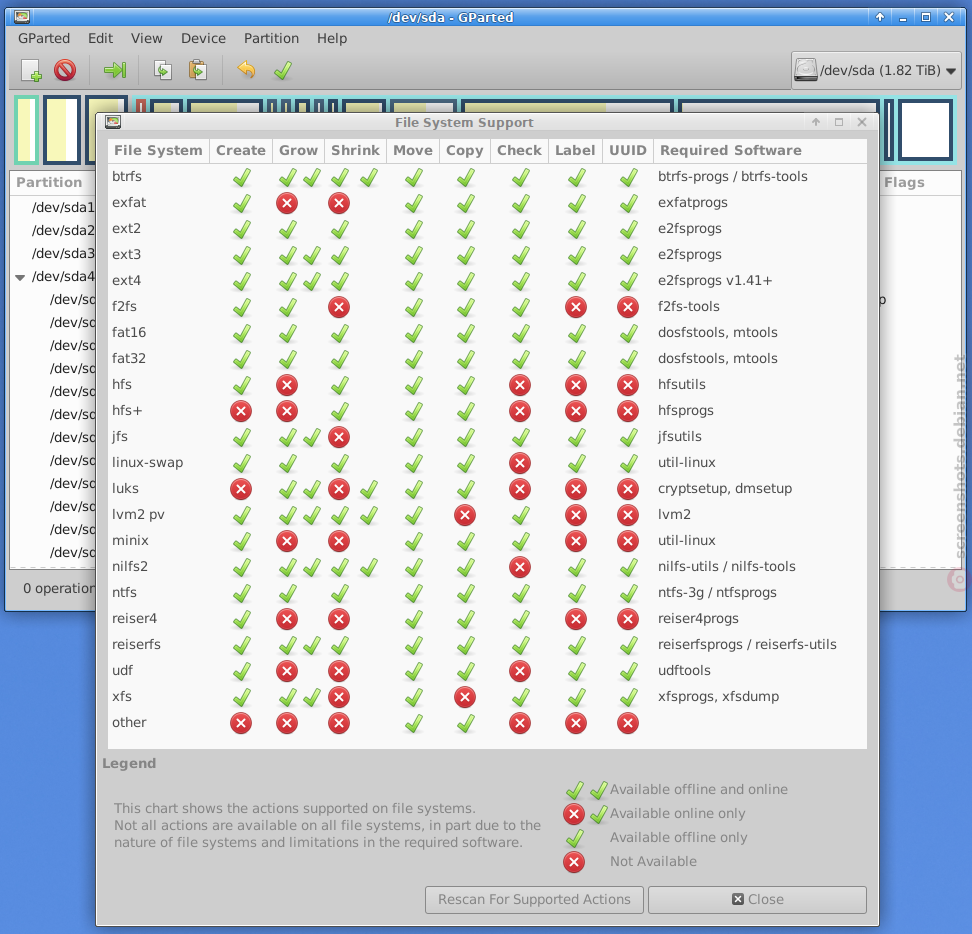Viewport: 972px width, 934px height.
Task: Click the UUID cross icon in minix row
Action: point(627,541)
